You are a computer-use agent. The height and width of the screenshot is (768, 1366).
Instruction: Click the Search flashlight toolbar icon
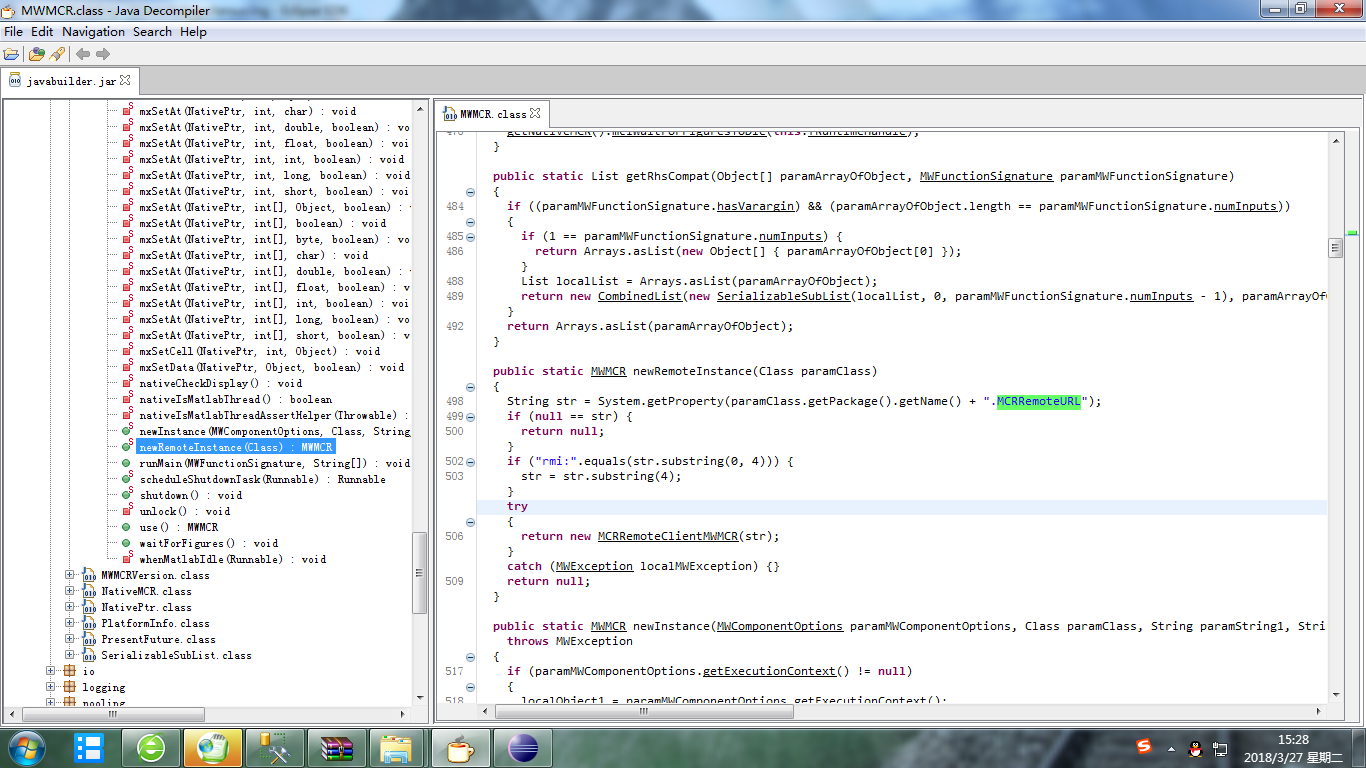click(57, 54)
